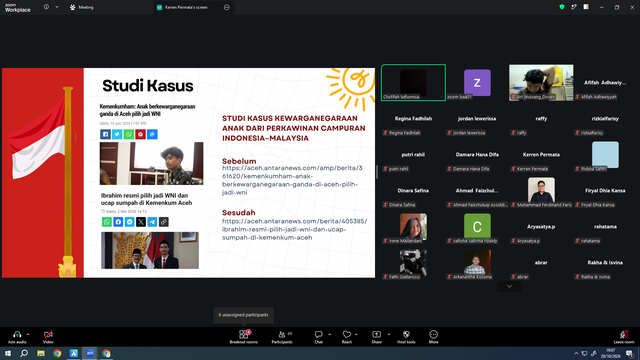This screenshot has height=360, width=640.
Task: Click the 6 unassigned participants tooltip
Action: [243, 315]
